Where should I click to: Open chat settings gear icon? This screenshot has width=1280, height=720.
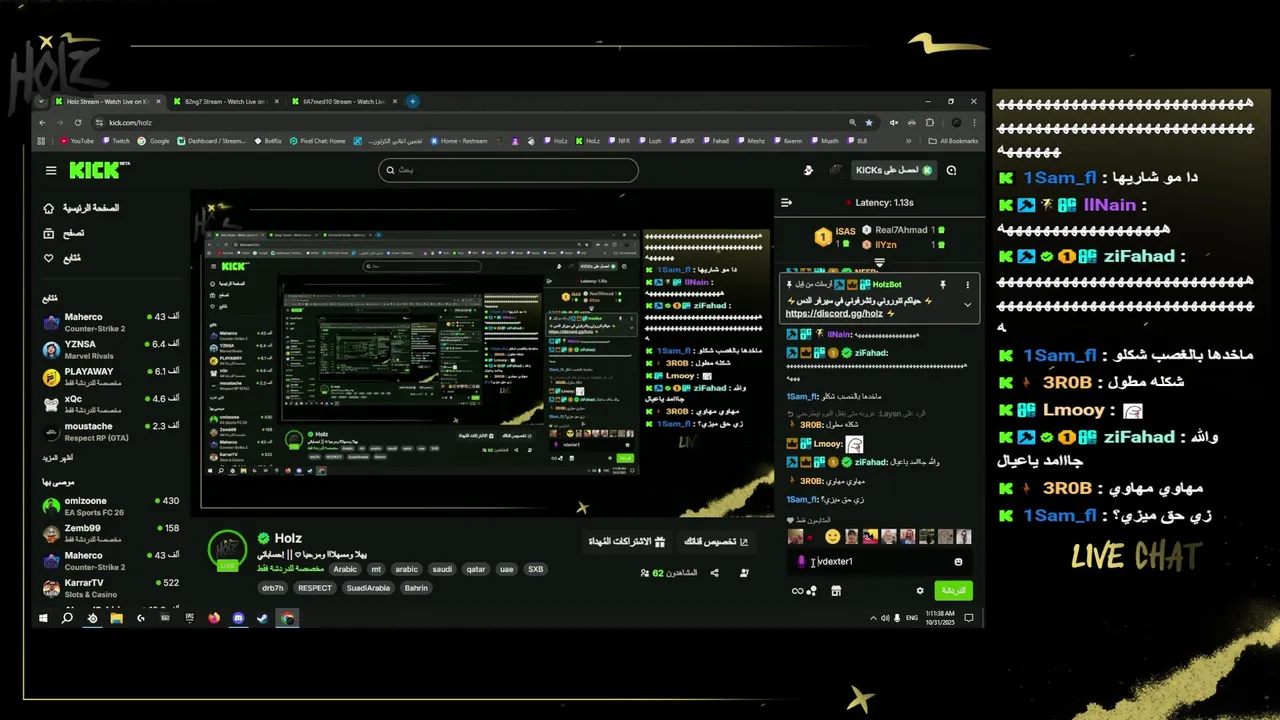[920, 591]
